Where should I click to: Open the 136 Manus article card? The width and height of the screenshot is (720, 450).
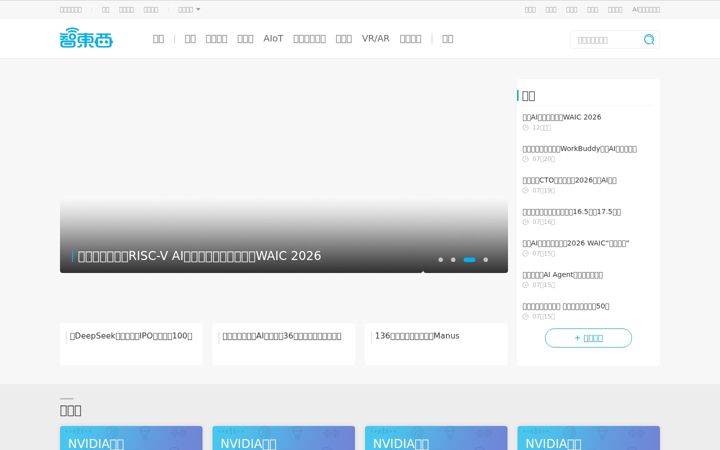pyautogui.click(x=436, y=344)
